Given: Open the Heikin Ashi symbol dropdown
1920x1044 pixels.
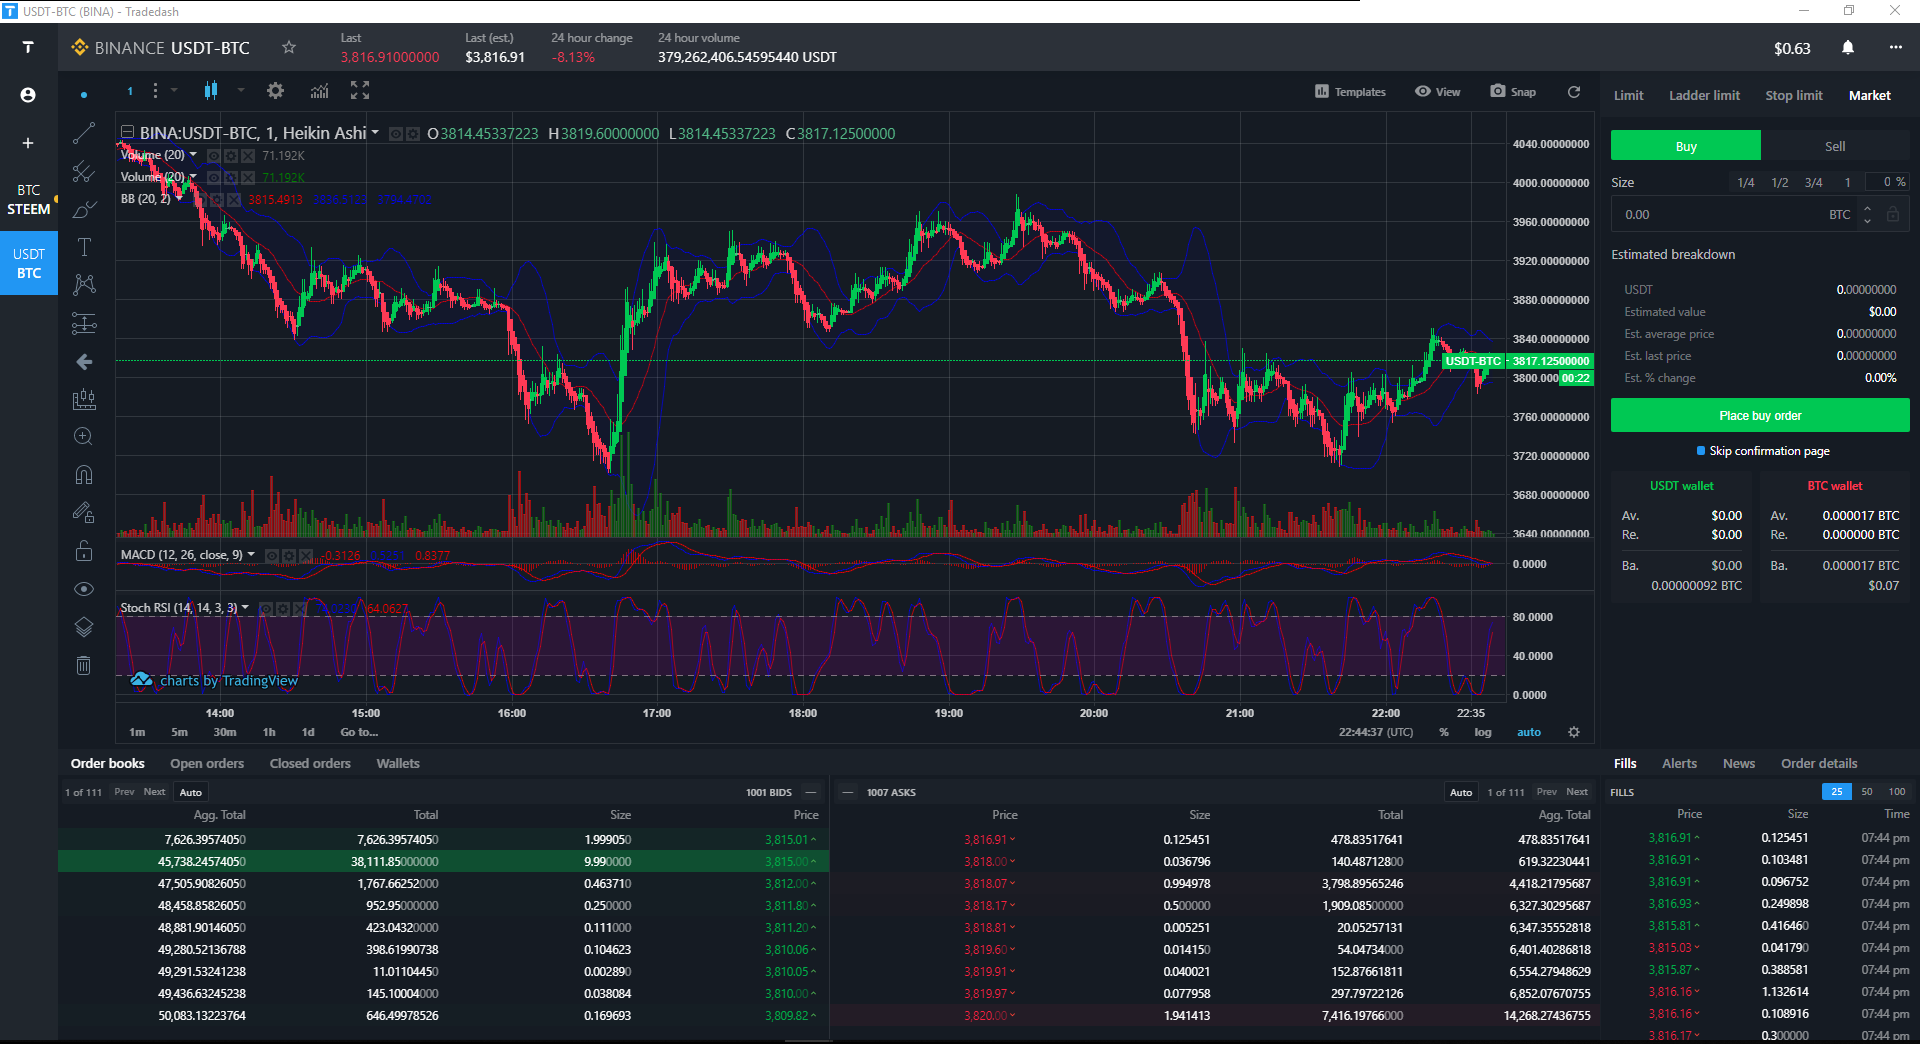Looking at the screenshot, I should (x=375, y=132).
